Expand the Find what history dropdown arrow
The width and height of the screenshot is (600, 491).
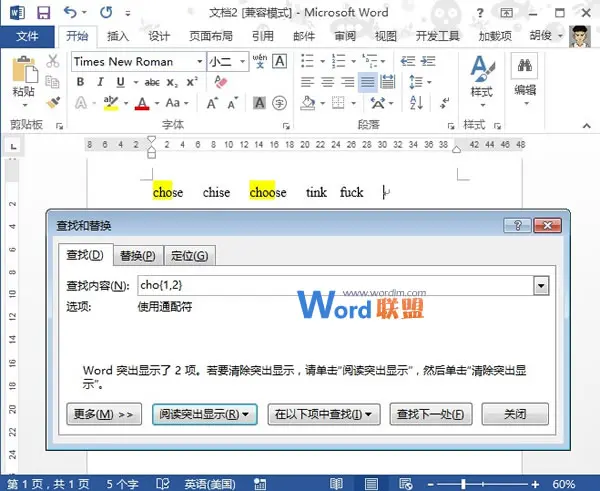click(x=541, y=286)
